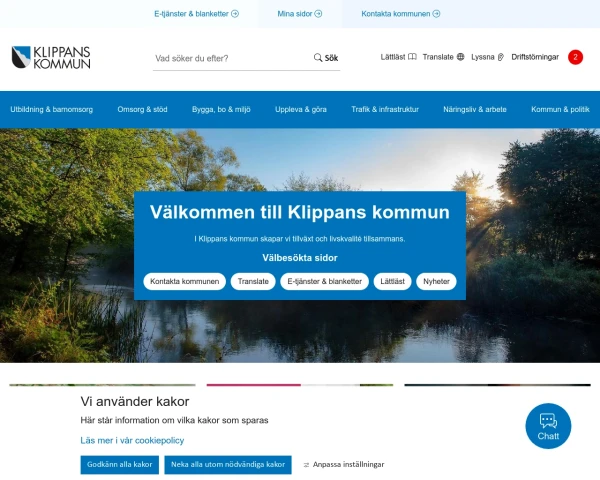This screenshot has height=480, width=600.
Task: Click the Nyheter quick link pill
Action: (x=436, y=281)
